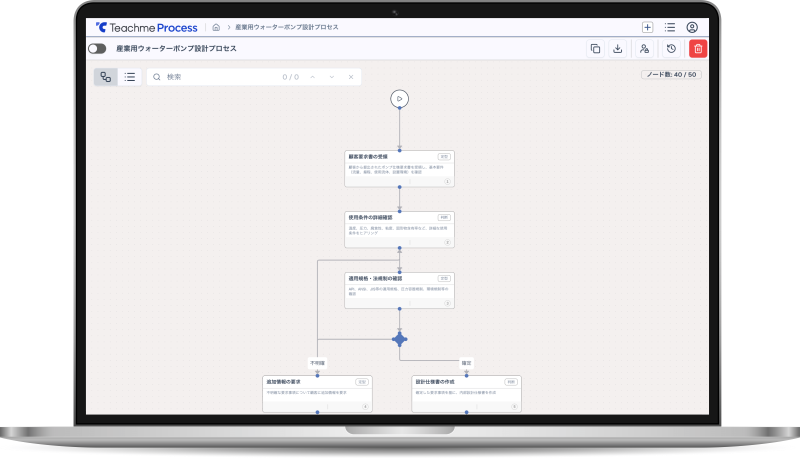
Task: Click the Teachme Process logo
Action: [147, 27]
